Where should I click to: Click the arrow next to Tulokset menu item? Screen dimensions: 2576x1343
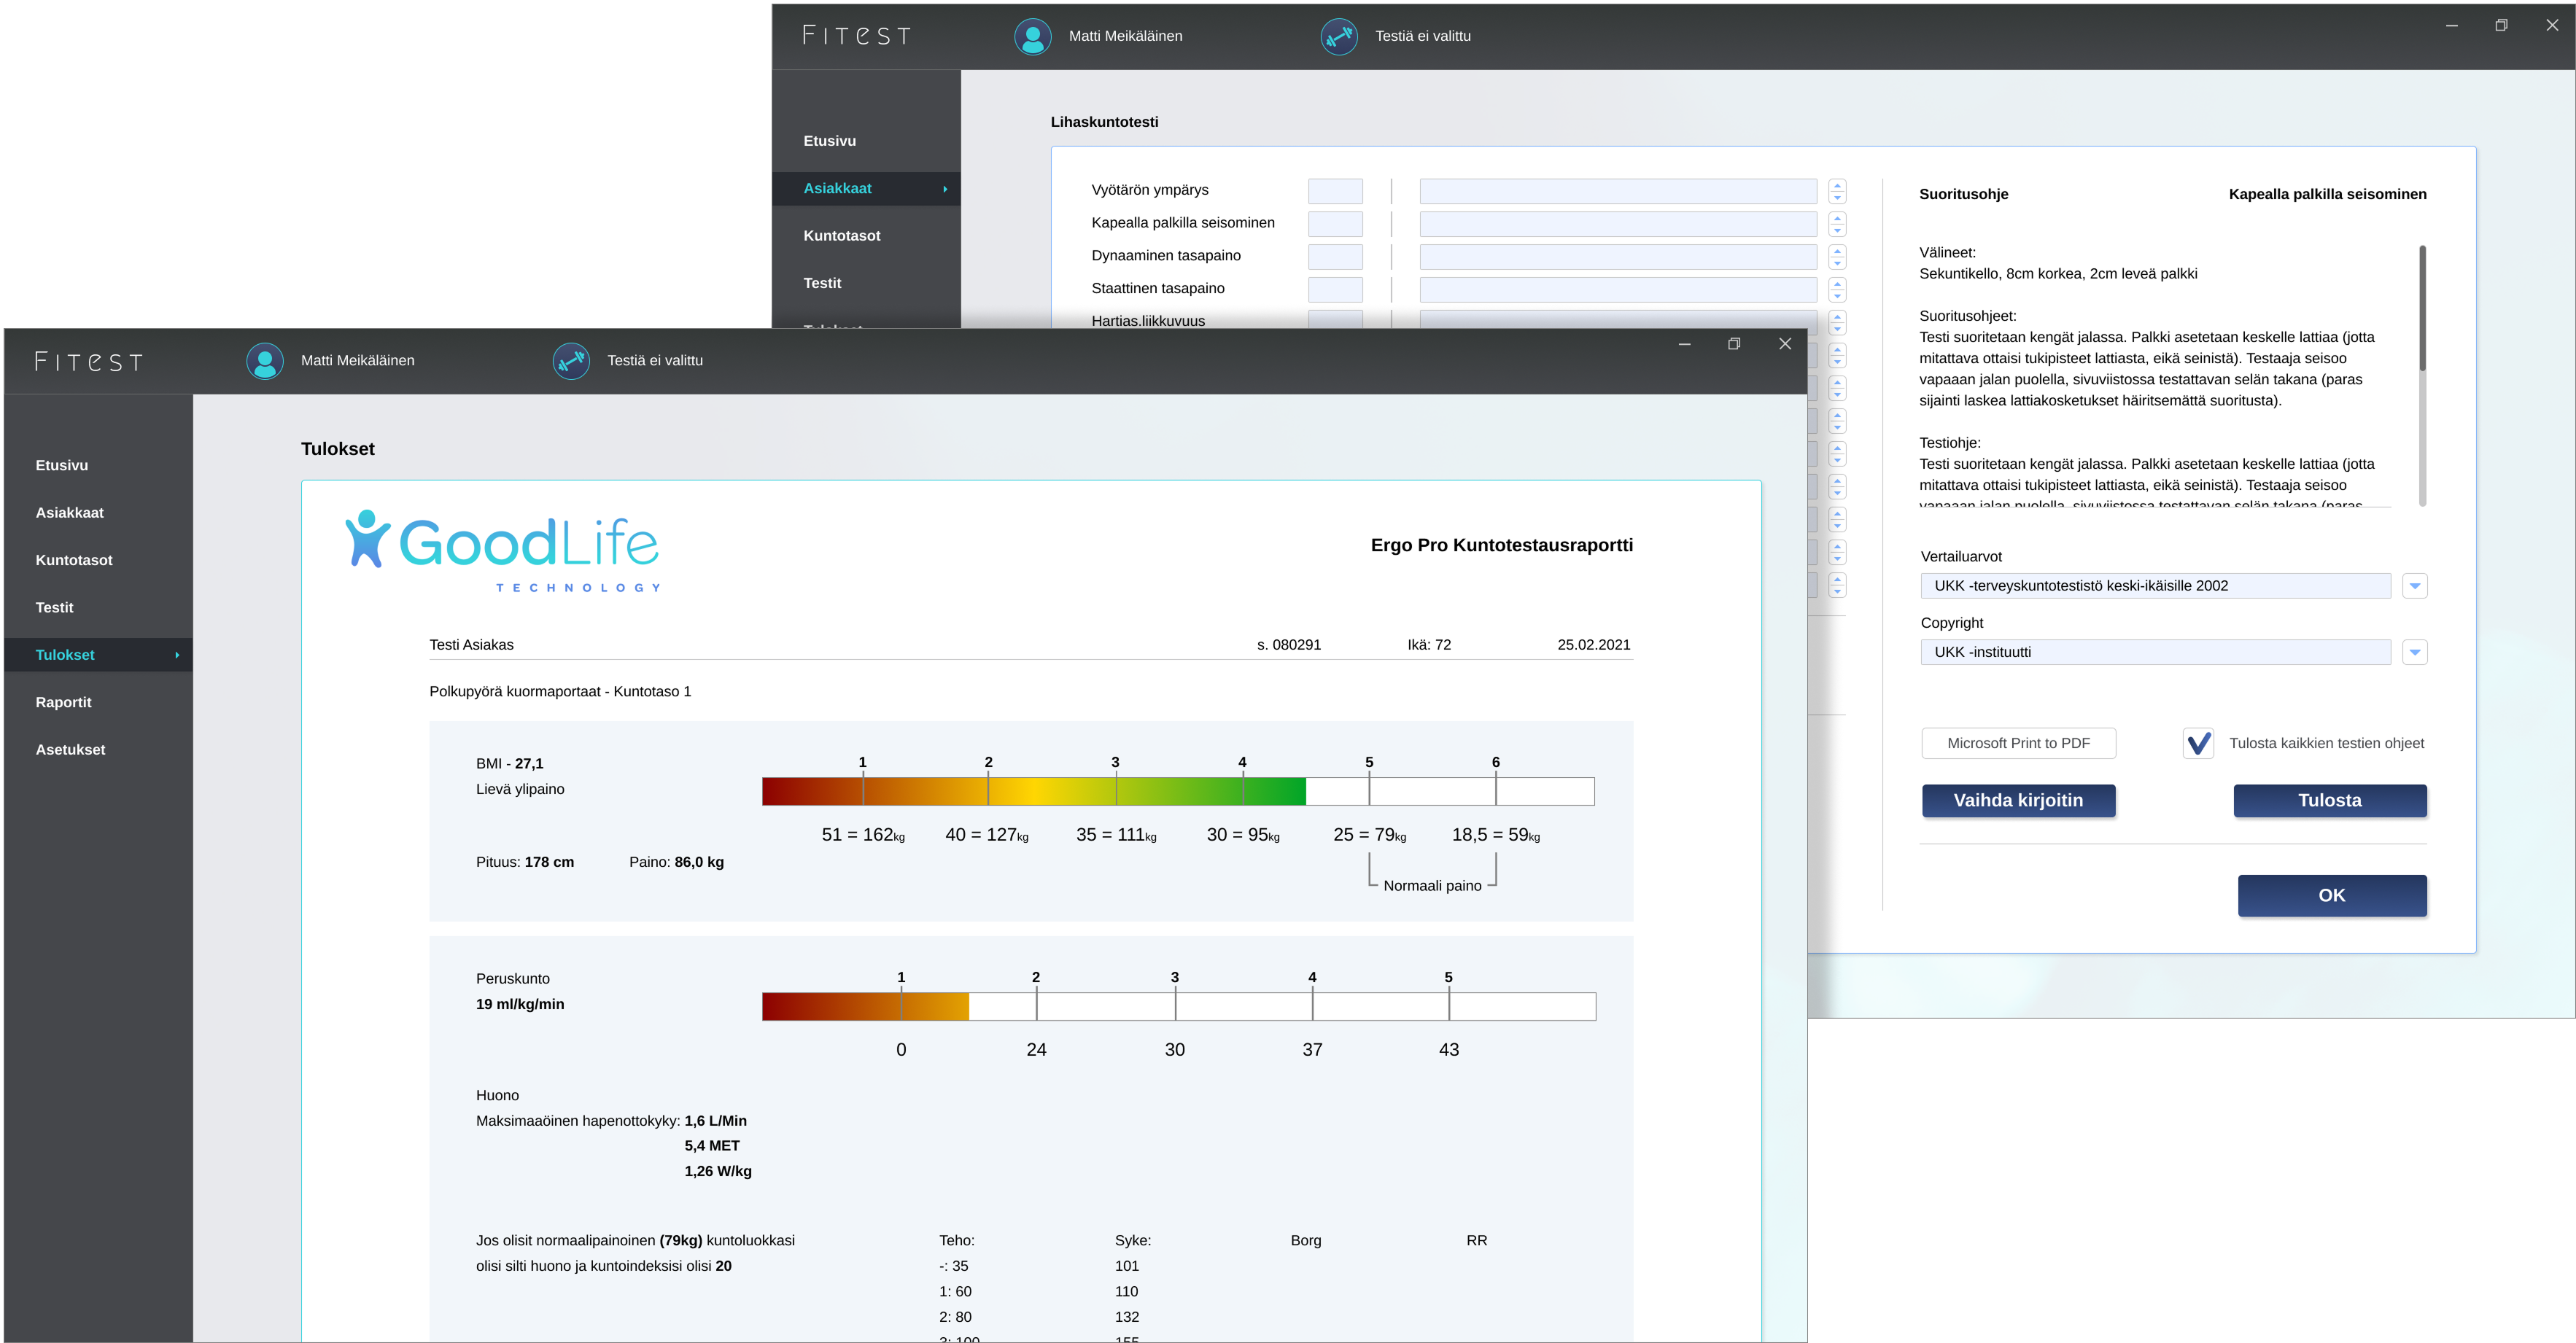click(177, 655)
